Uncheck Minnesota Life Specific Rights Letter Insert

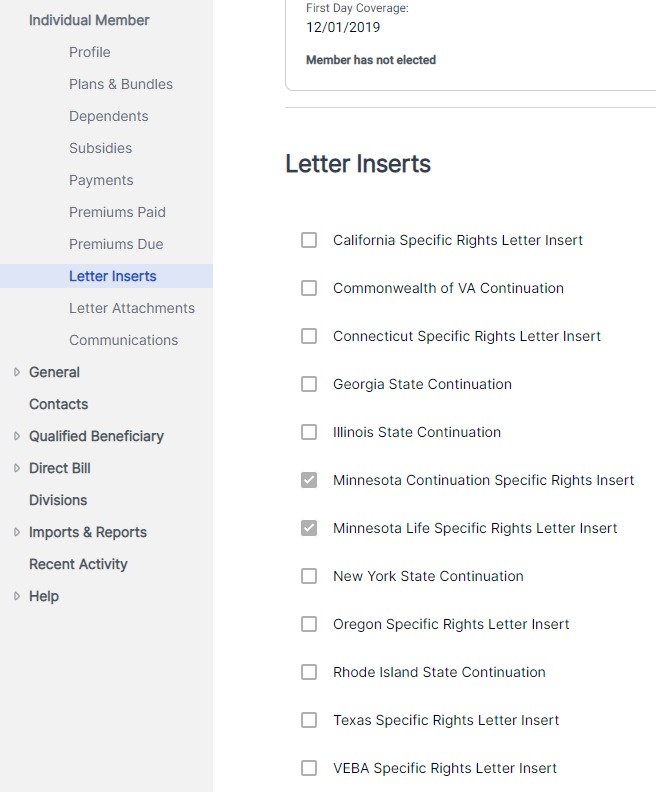pos(309,528)
